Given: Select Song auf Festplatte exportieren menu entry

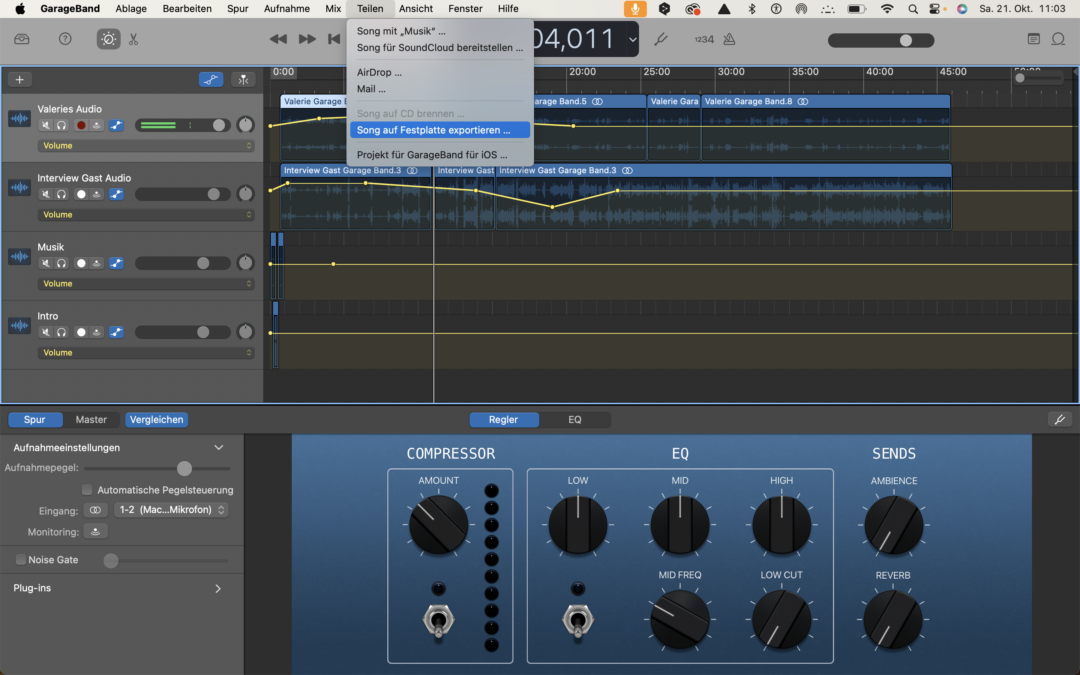Looking at the screenshot, I should pos(439,130).
